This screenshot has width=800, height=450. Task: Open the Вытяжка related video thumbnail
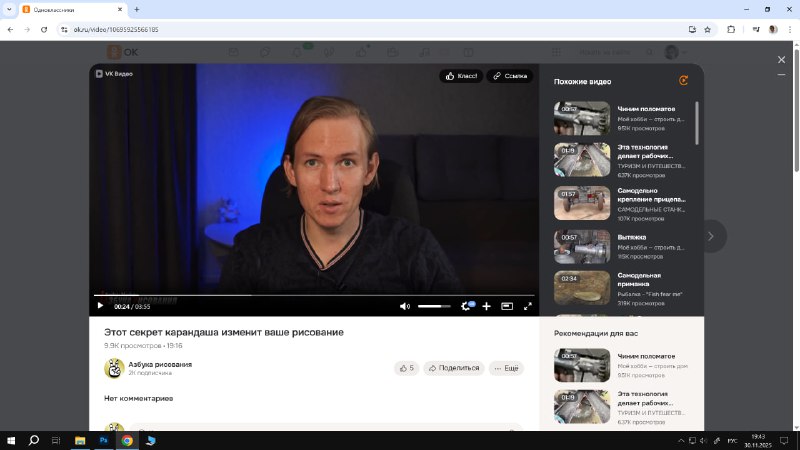(x=582, y=246)
